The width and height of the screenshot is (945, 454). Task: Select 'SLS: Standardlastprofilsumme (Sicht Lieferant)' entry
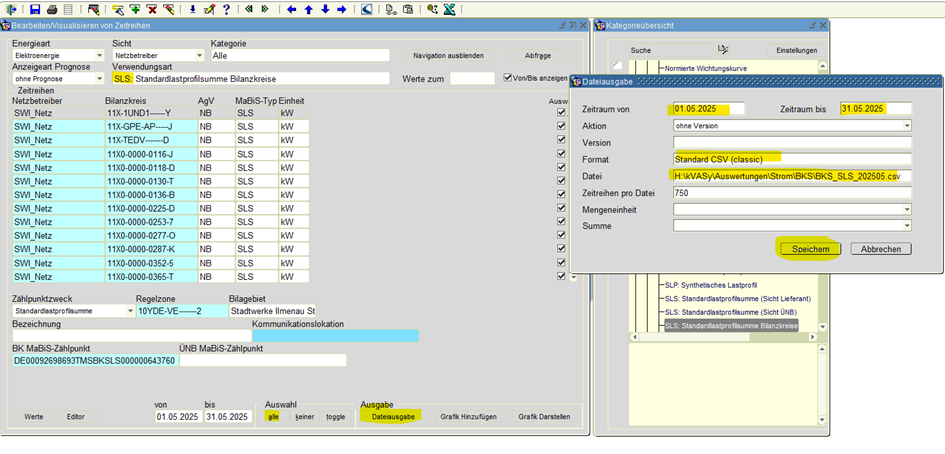[x=737, y=299]
